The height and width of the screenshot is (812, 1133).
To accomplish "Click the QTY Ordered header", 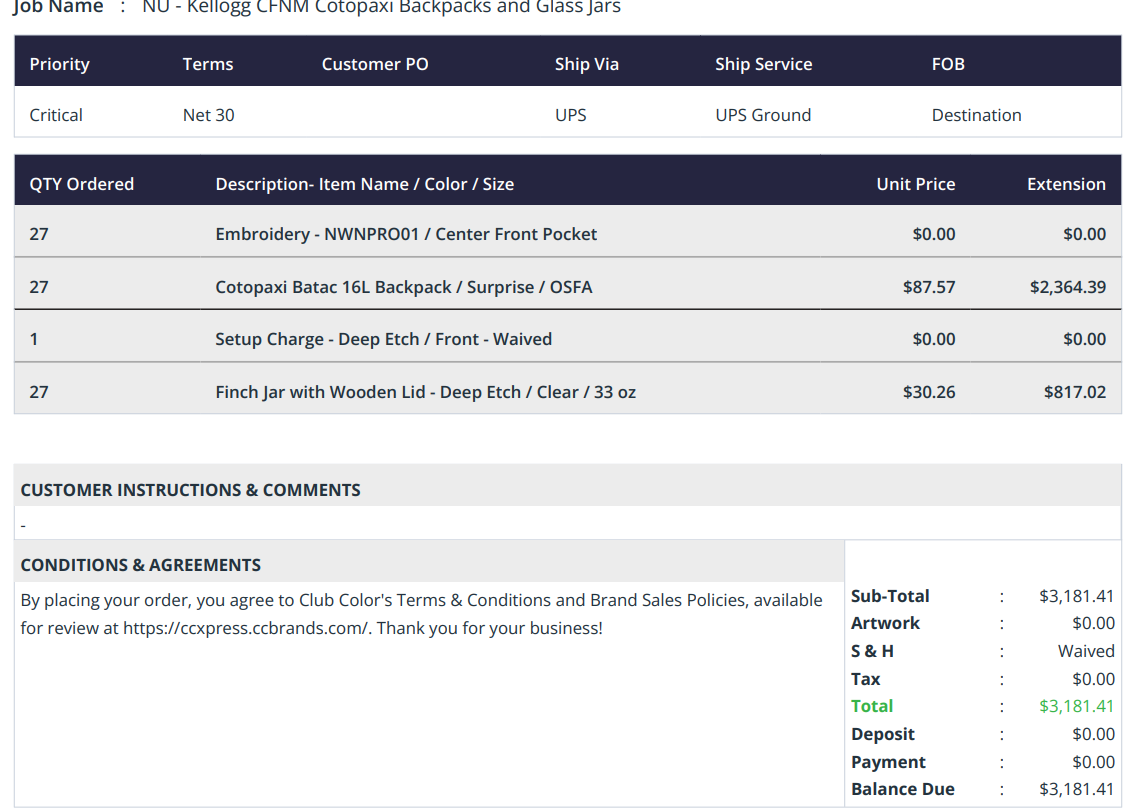I will pos(82,184).
